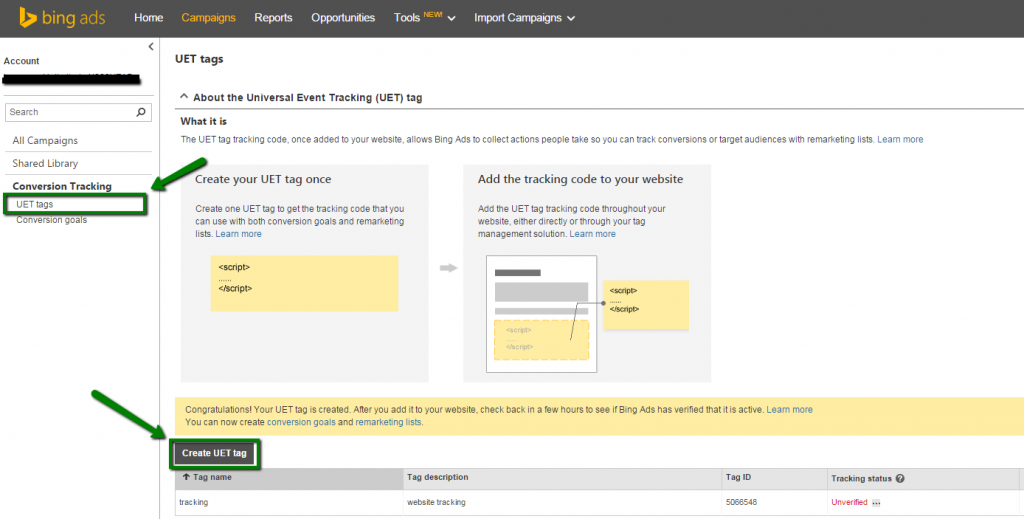1024x519 pixels.
Task: Click the Tracking status help icon
Action: [901, 478]
